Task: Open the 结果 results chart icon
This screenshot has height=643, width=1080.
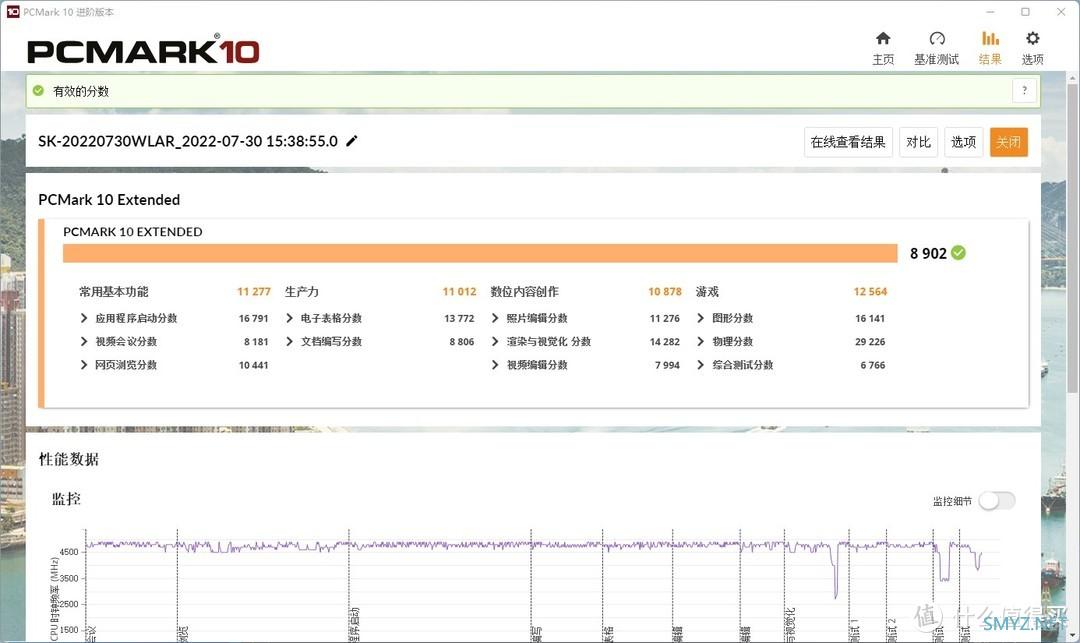Action: pos(990,38)
